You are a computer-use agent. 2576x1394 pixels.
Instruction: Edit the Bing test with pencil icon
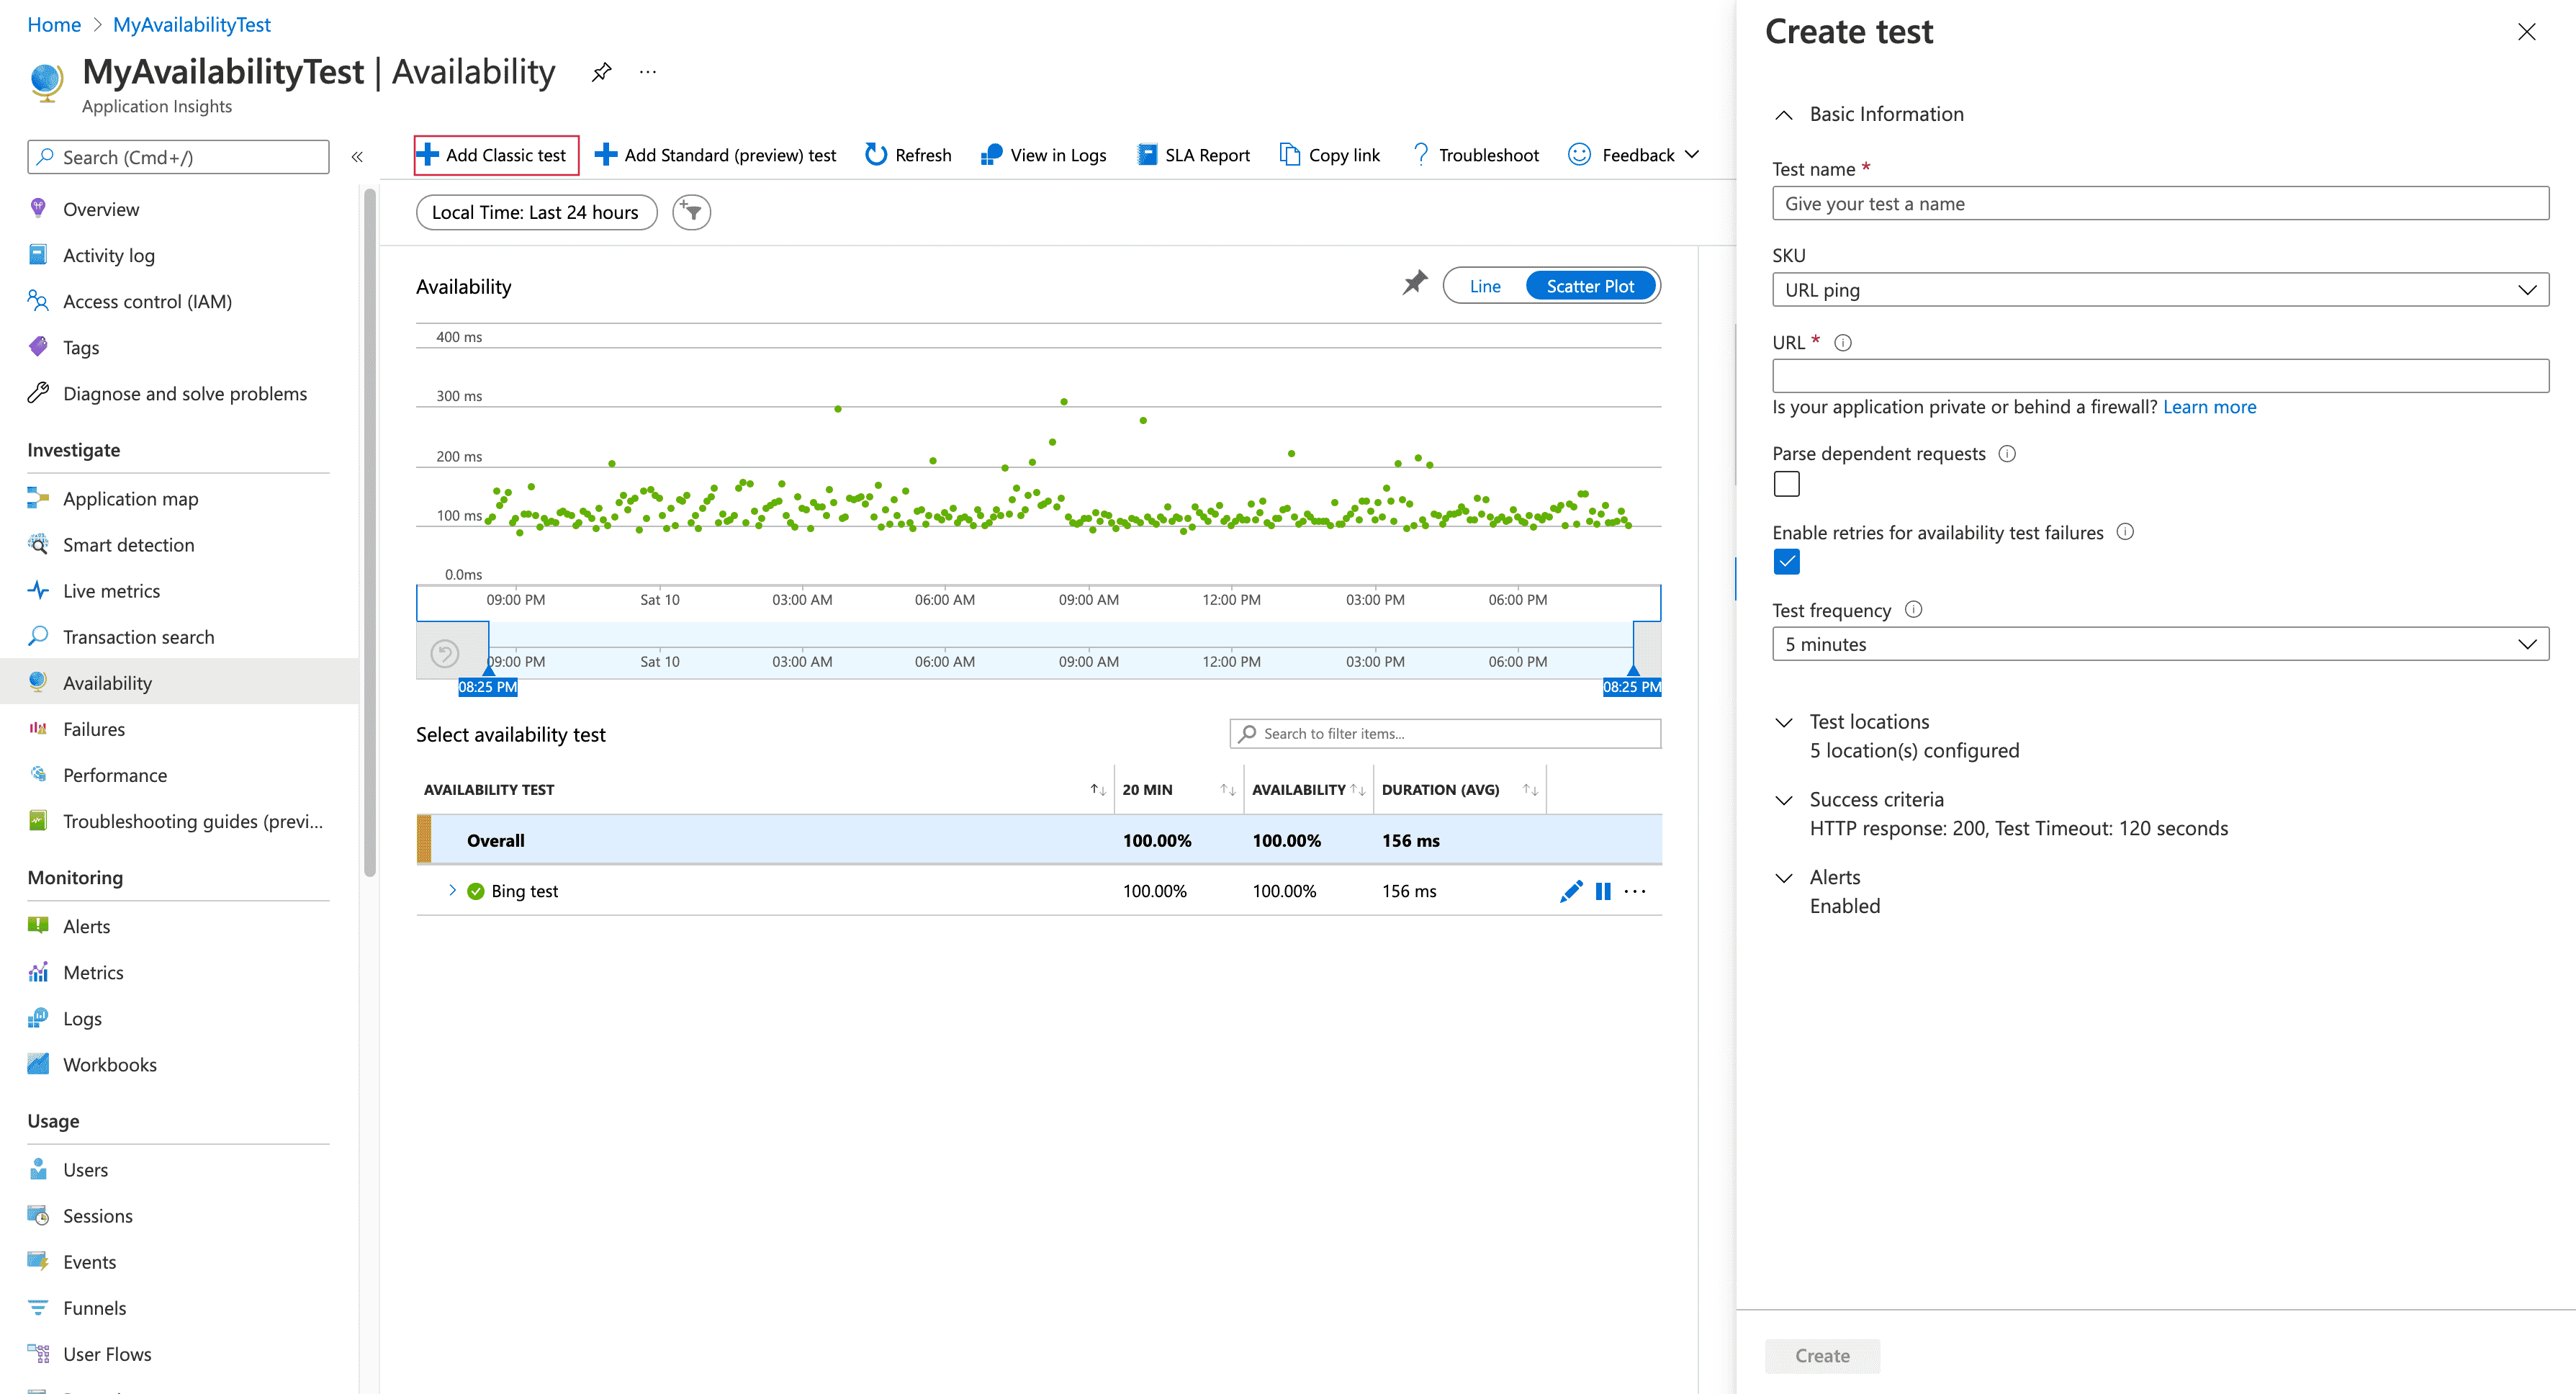coord(1570,891)
